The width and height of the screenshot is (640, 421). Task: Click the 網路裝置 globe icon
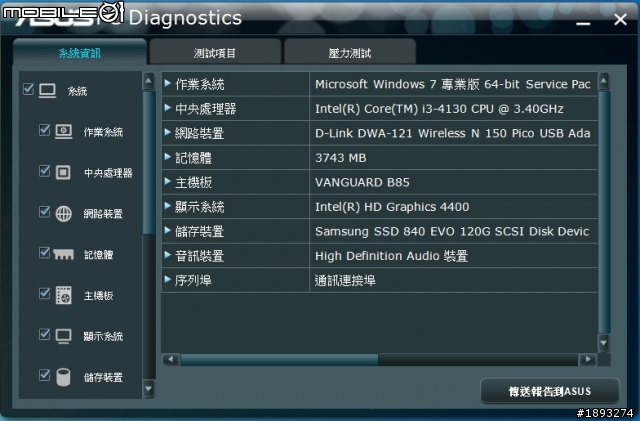(x=64, y=214)
